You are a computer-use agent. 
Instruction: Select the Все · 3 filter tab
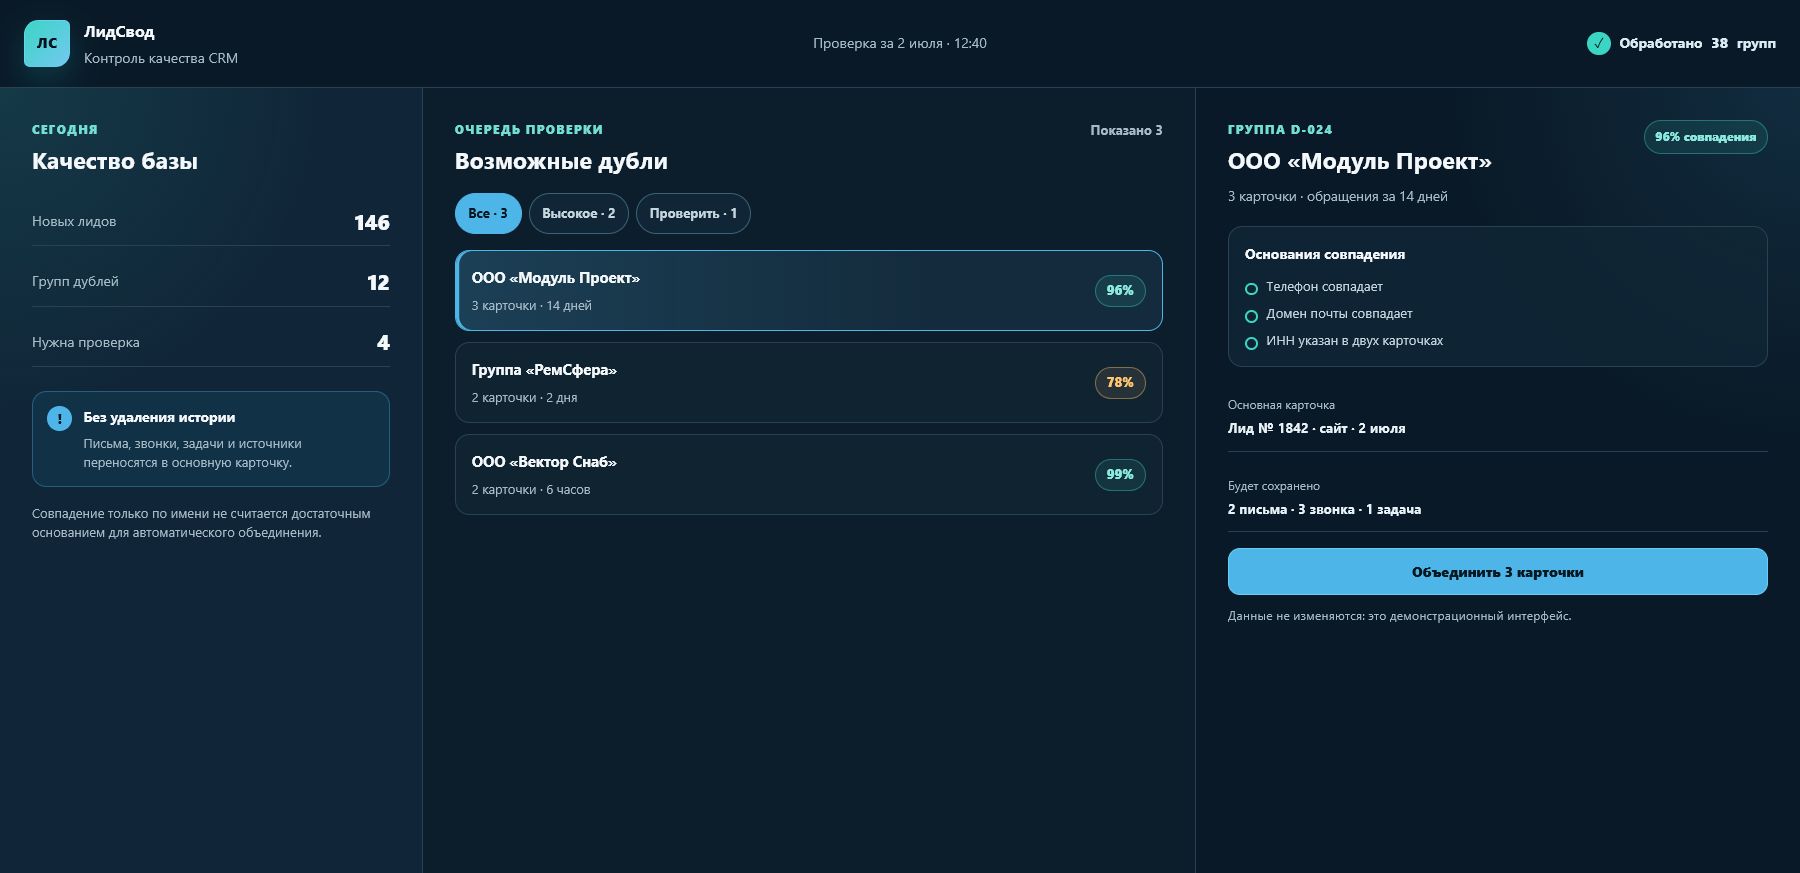coord(488,213)
